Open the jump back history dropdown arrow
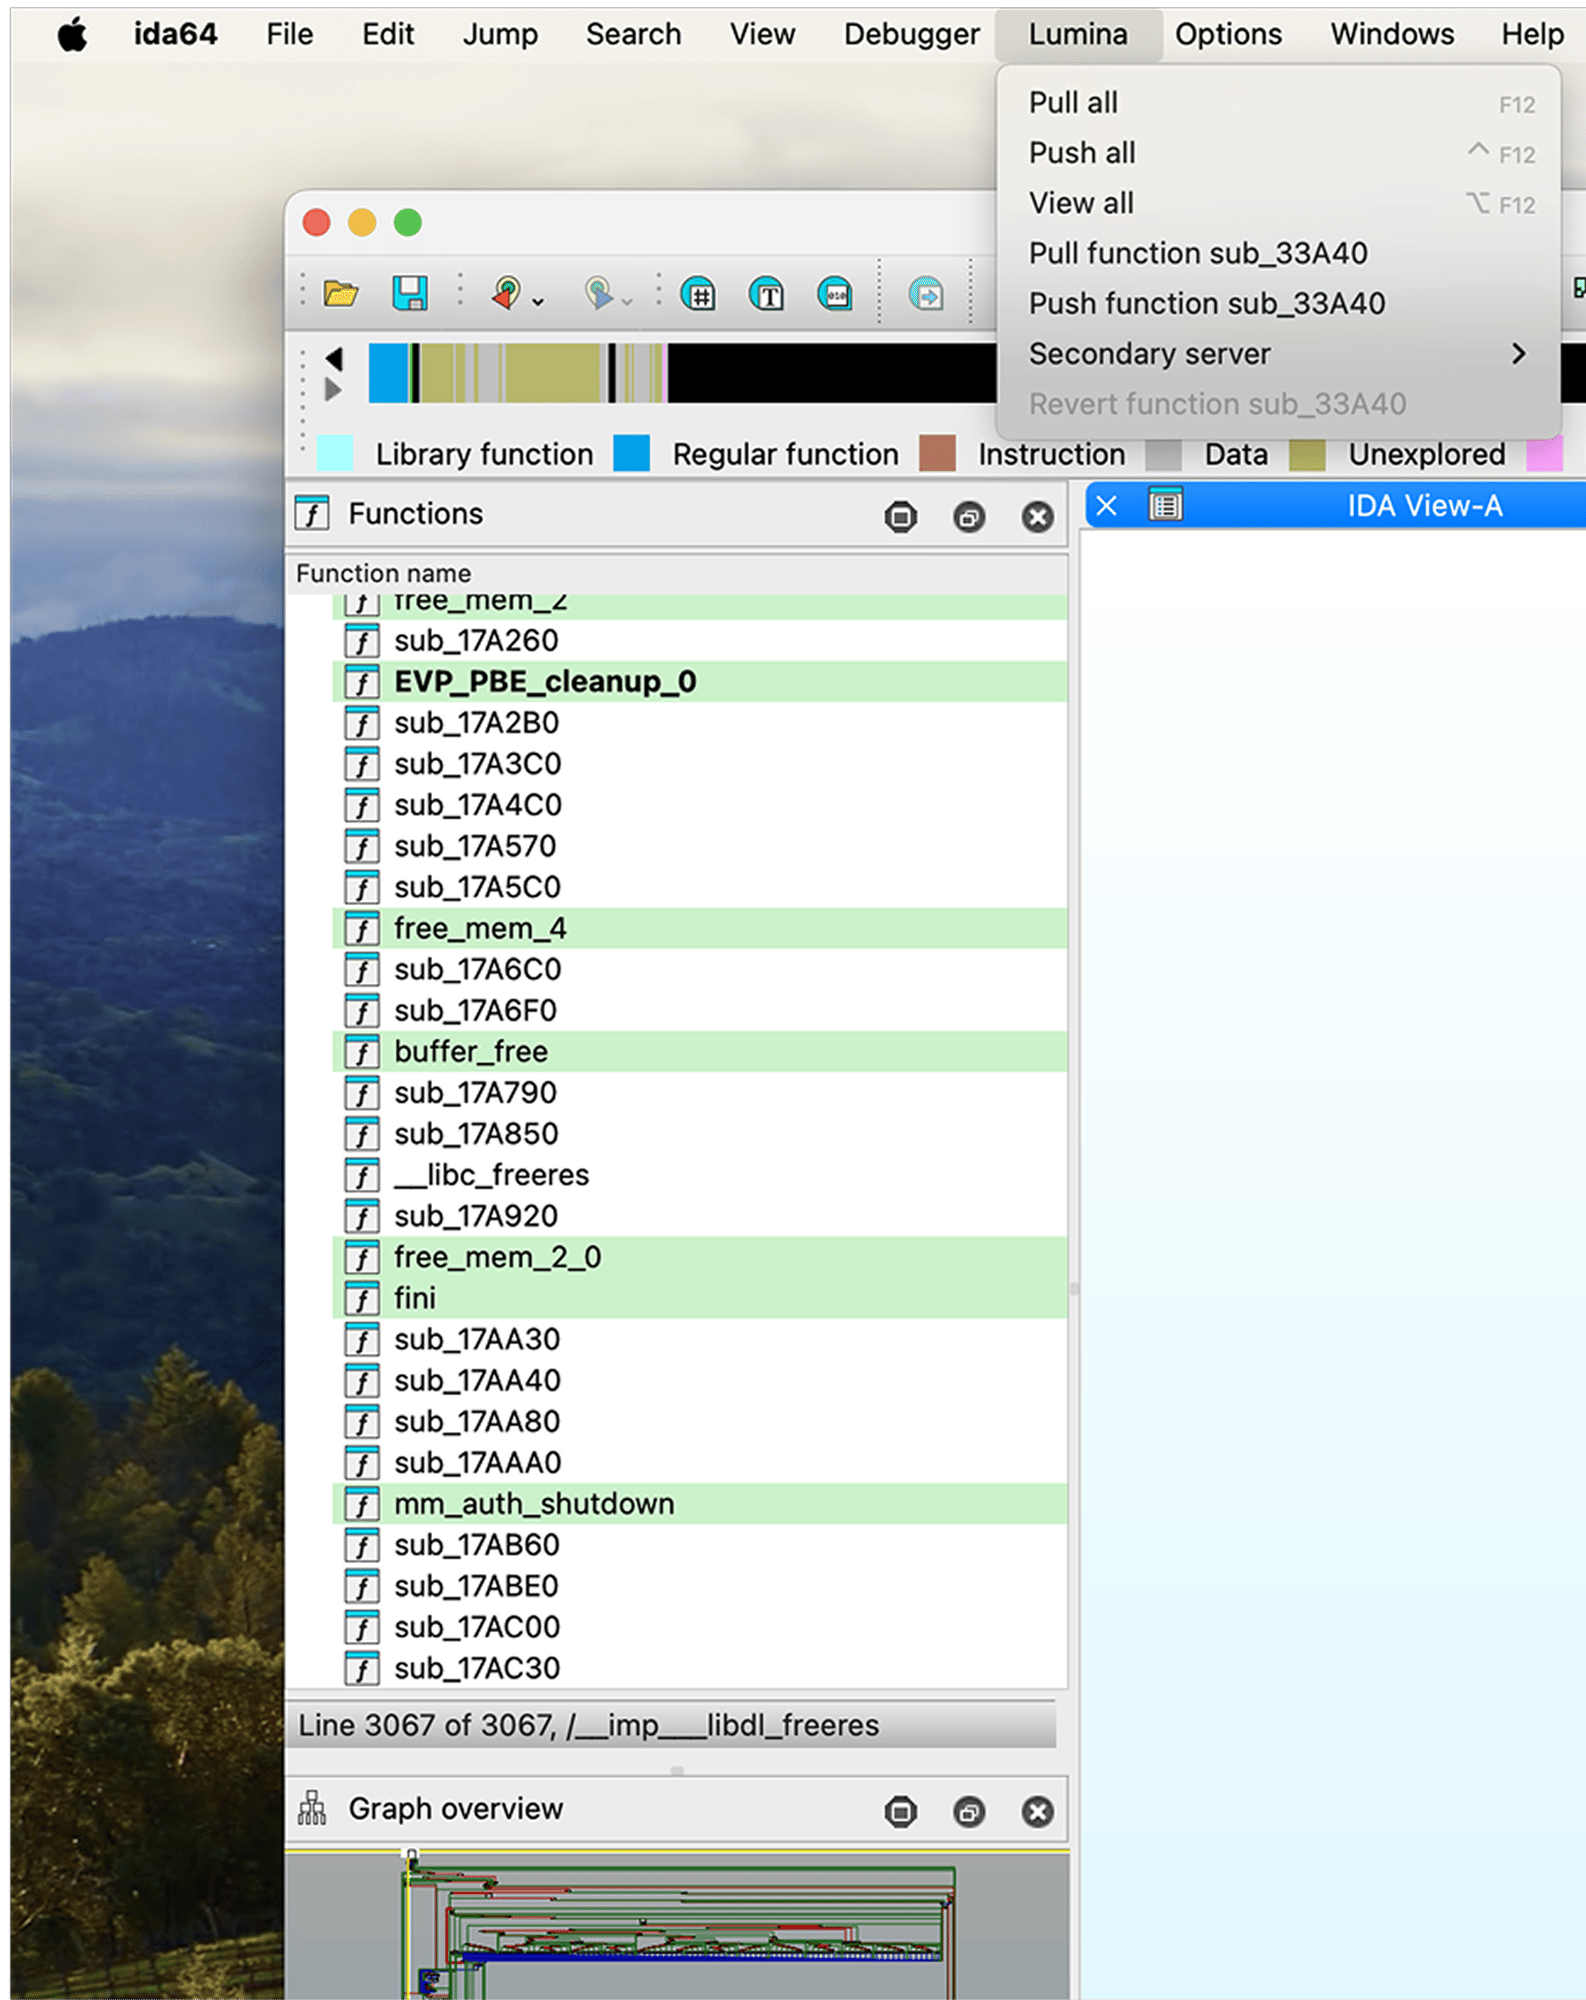Viewport: 1586px width, 2000px height. [538, 301]
